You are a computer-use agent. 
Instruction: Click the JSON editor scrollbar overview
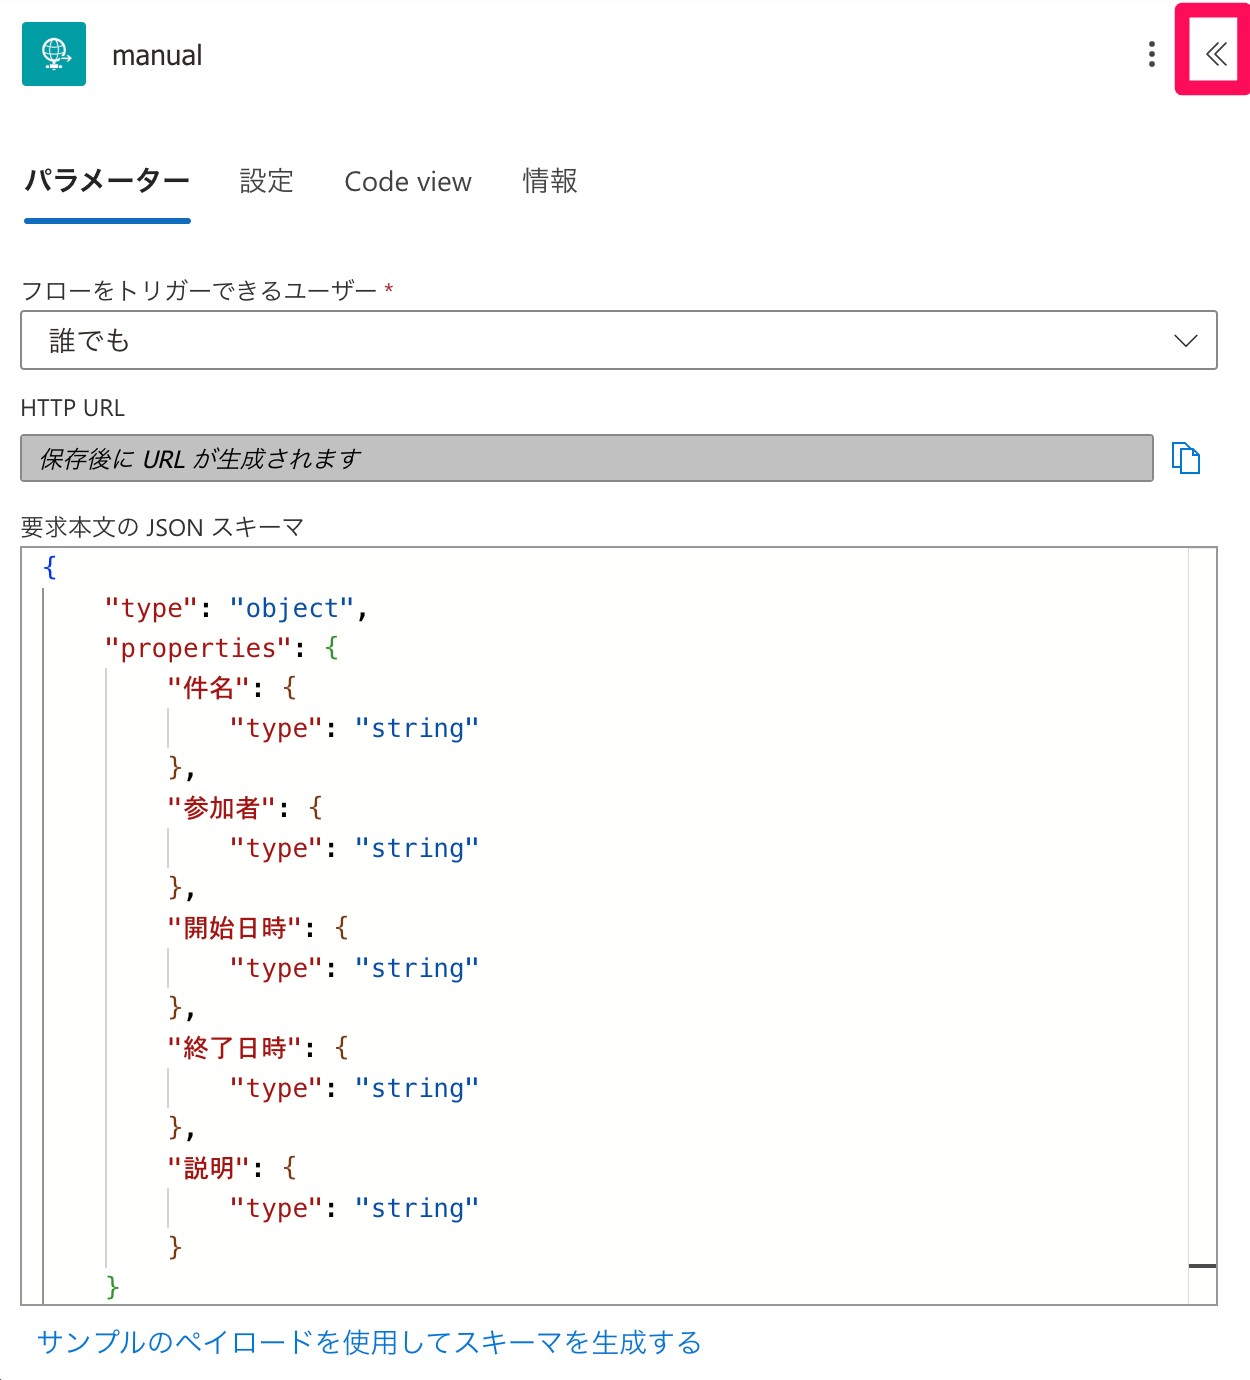[x=1202, y=926]
